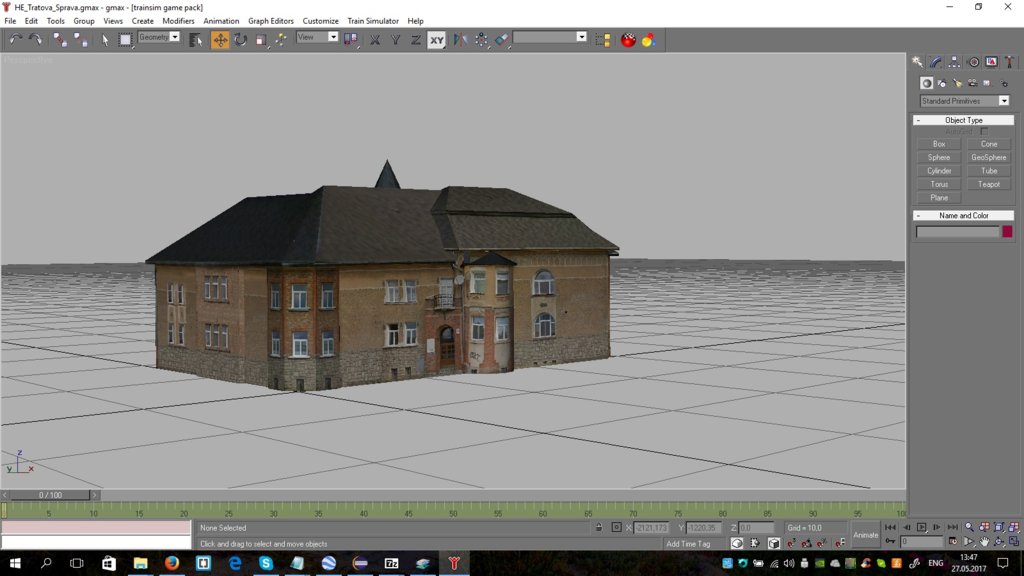Open the Named Selection Sets icon

(603, 40)
